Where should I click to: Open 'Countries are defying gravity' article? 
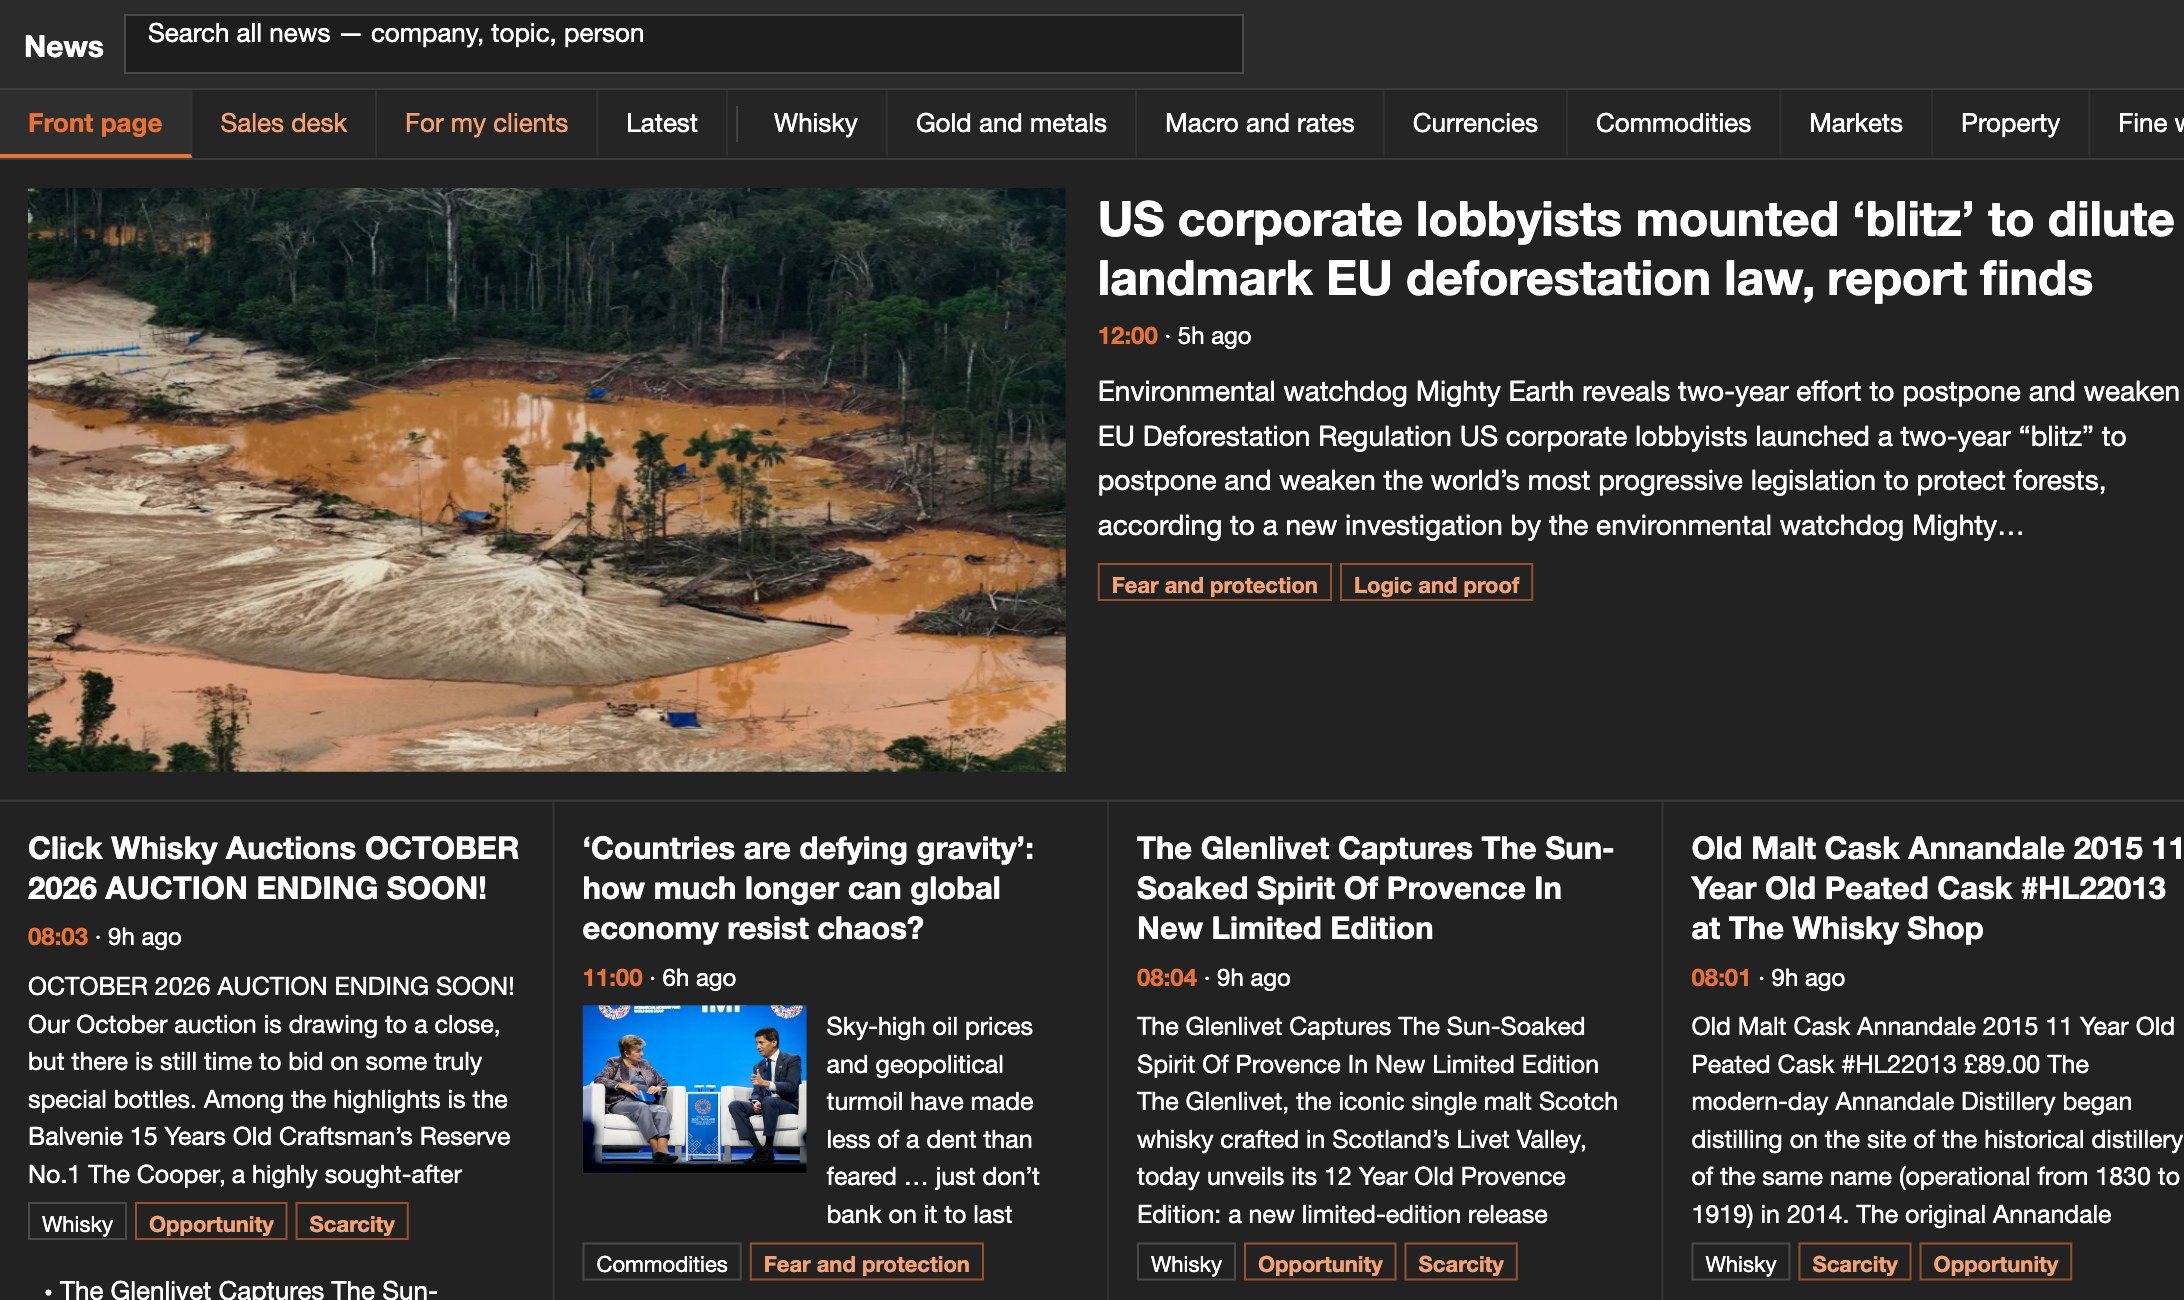point(808,888)
